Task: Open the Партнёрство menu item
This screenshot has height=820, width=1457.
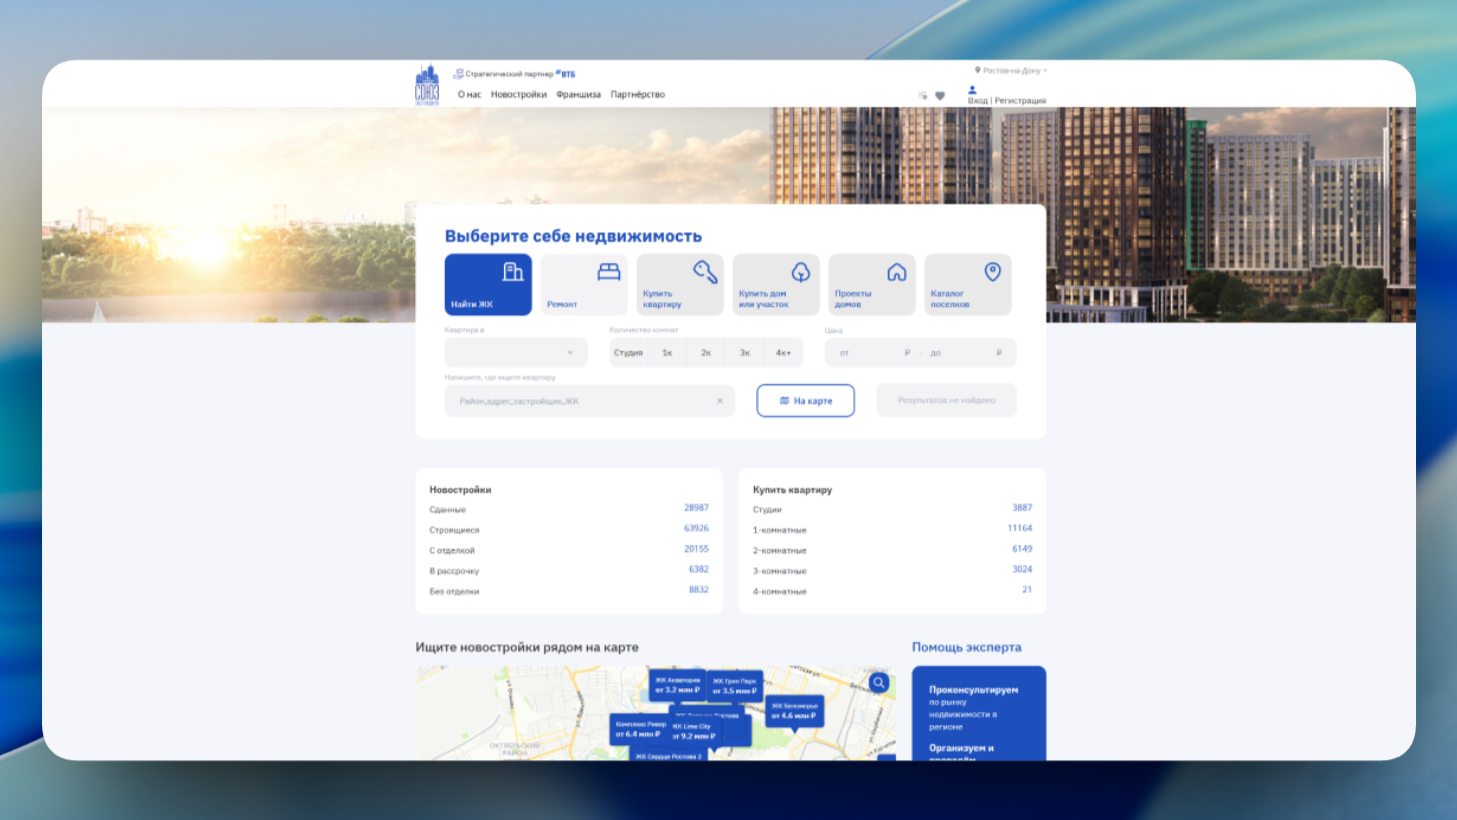Action: [638, 95]
